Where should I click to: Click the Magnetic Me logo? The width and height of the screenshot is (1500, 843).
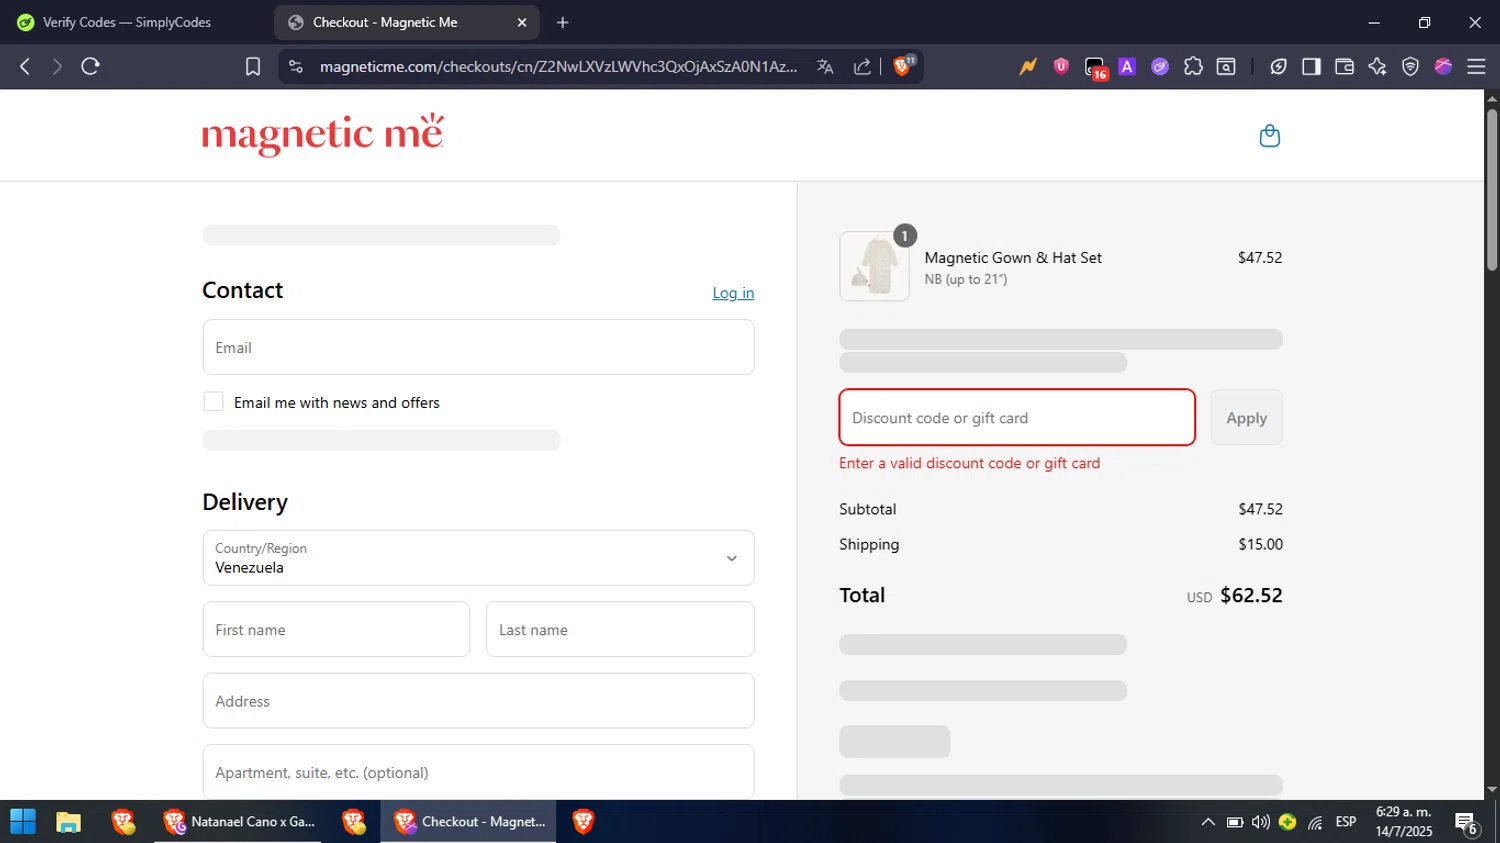(x=322, y=135)
